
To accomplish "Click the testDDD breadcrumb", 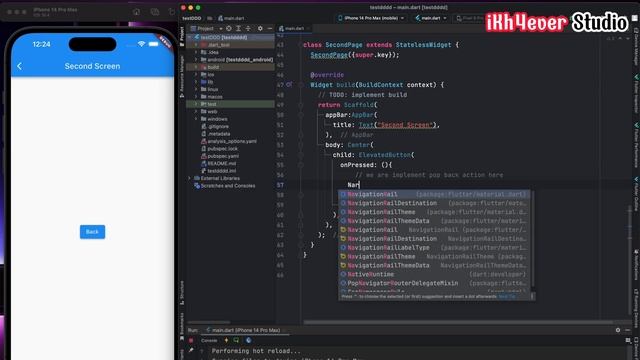I will click(192, 18).
